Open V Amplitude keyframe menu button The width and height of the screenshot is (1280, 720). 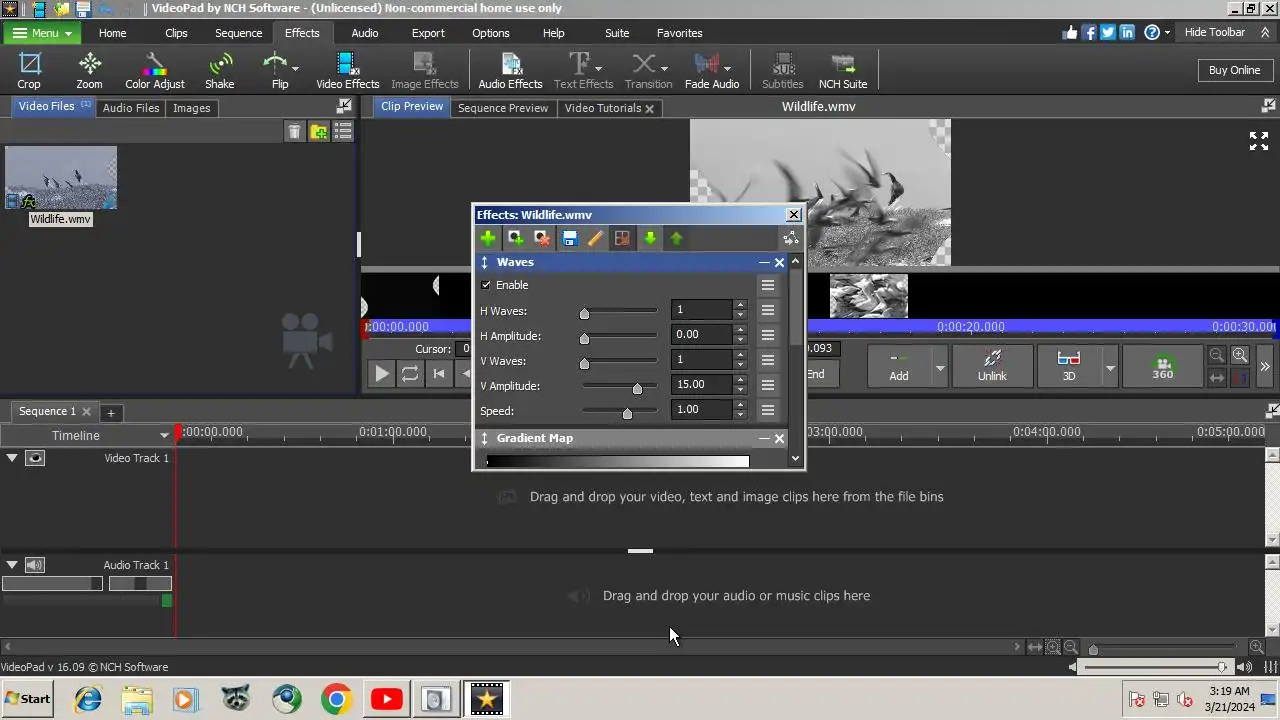tap(768, 385)
